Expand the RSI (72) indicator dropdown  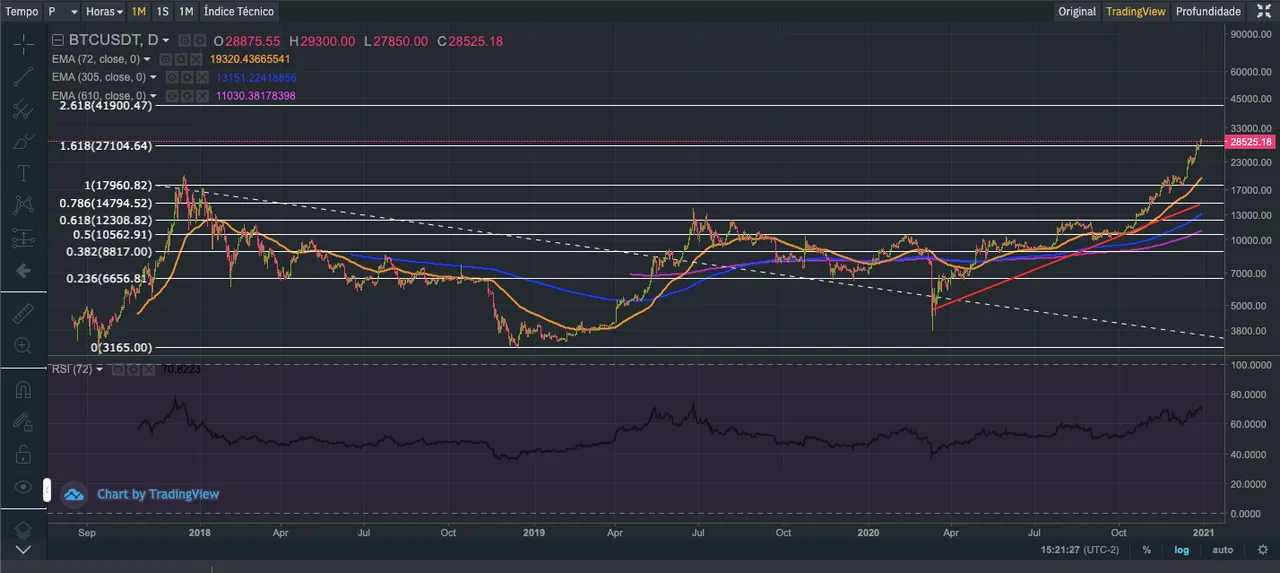(100, 369)
